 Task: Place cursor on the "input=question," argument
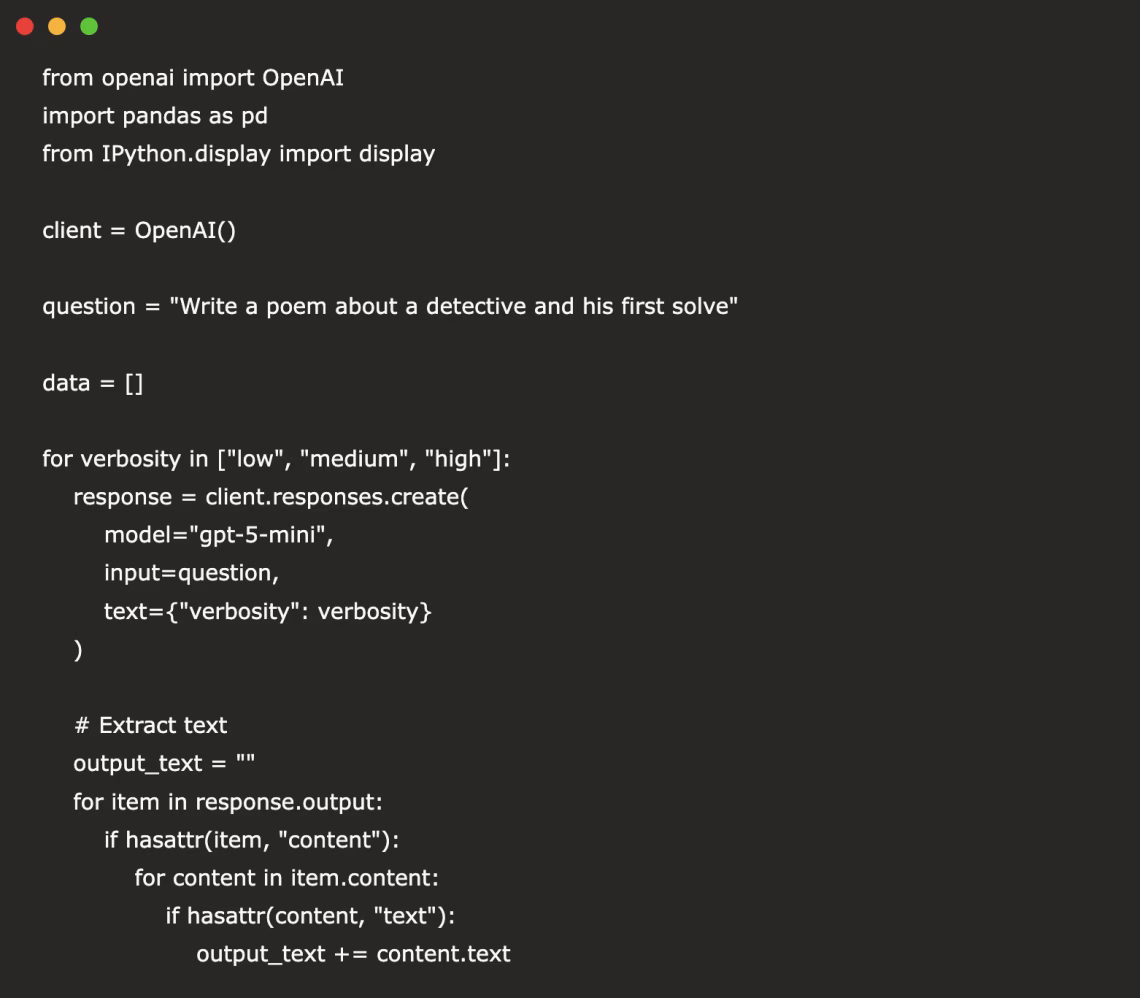(191, 573)
